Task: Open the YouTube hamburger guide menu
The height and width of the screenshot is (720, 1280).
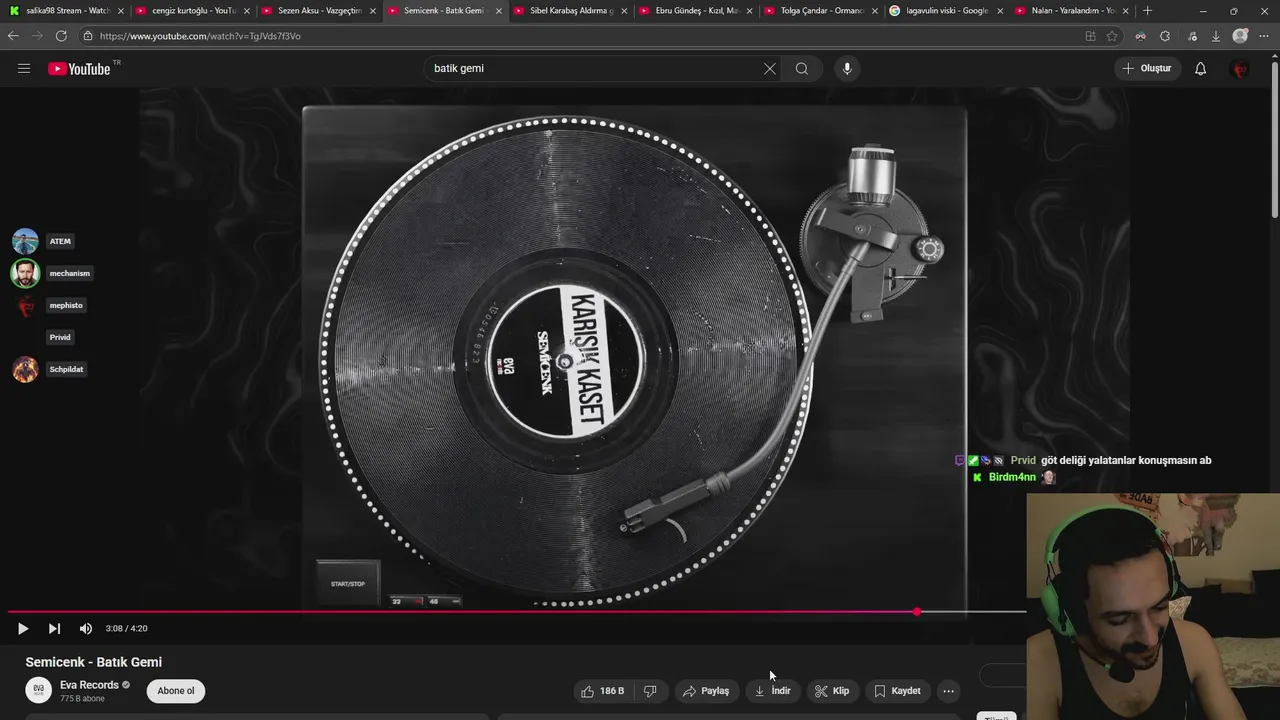Action: coord(24,69)
